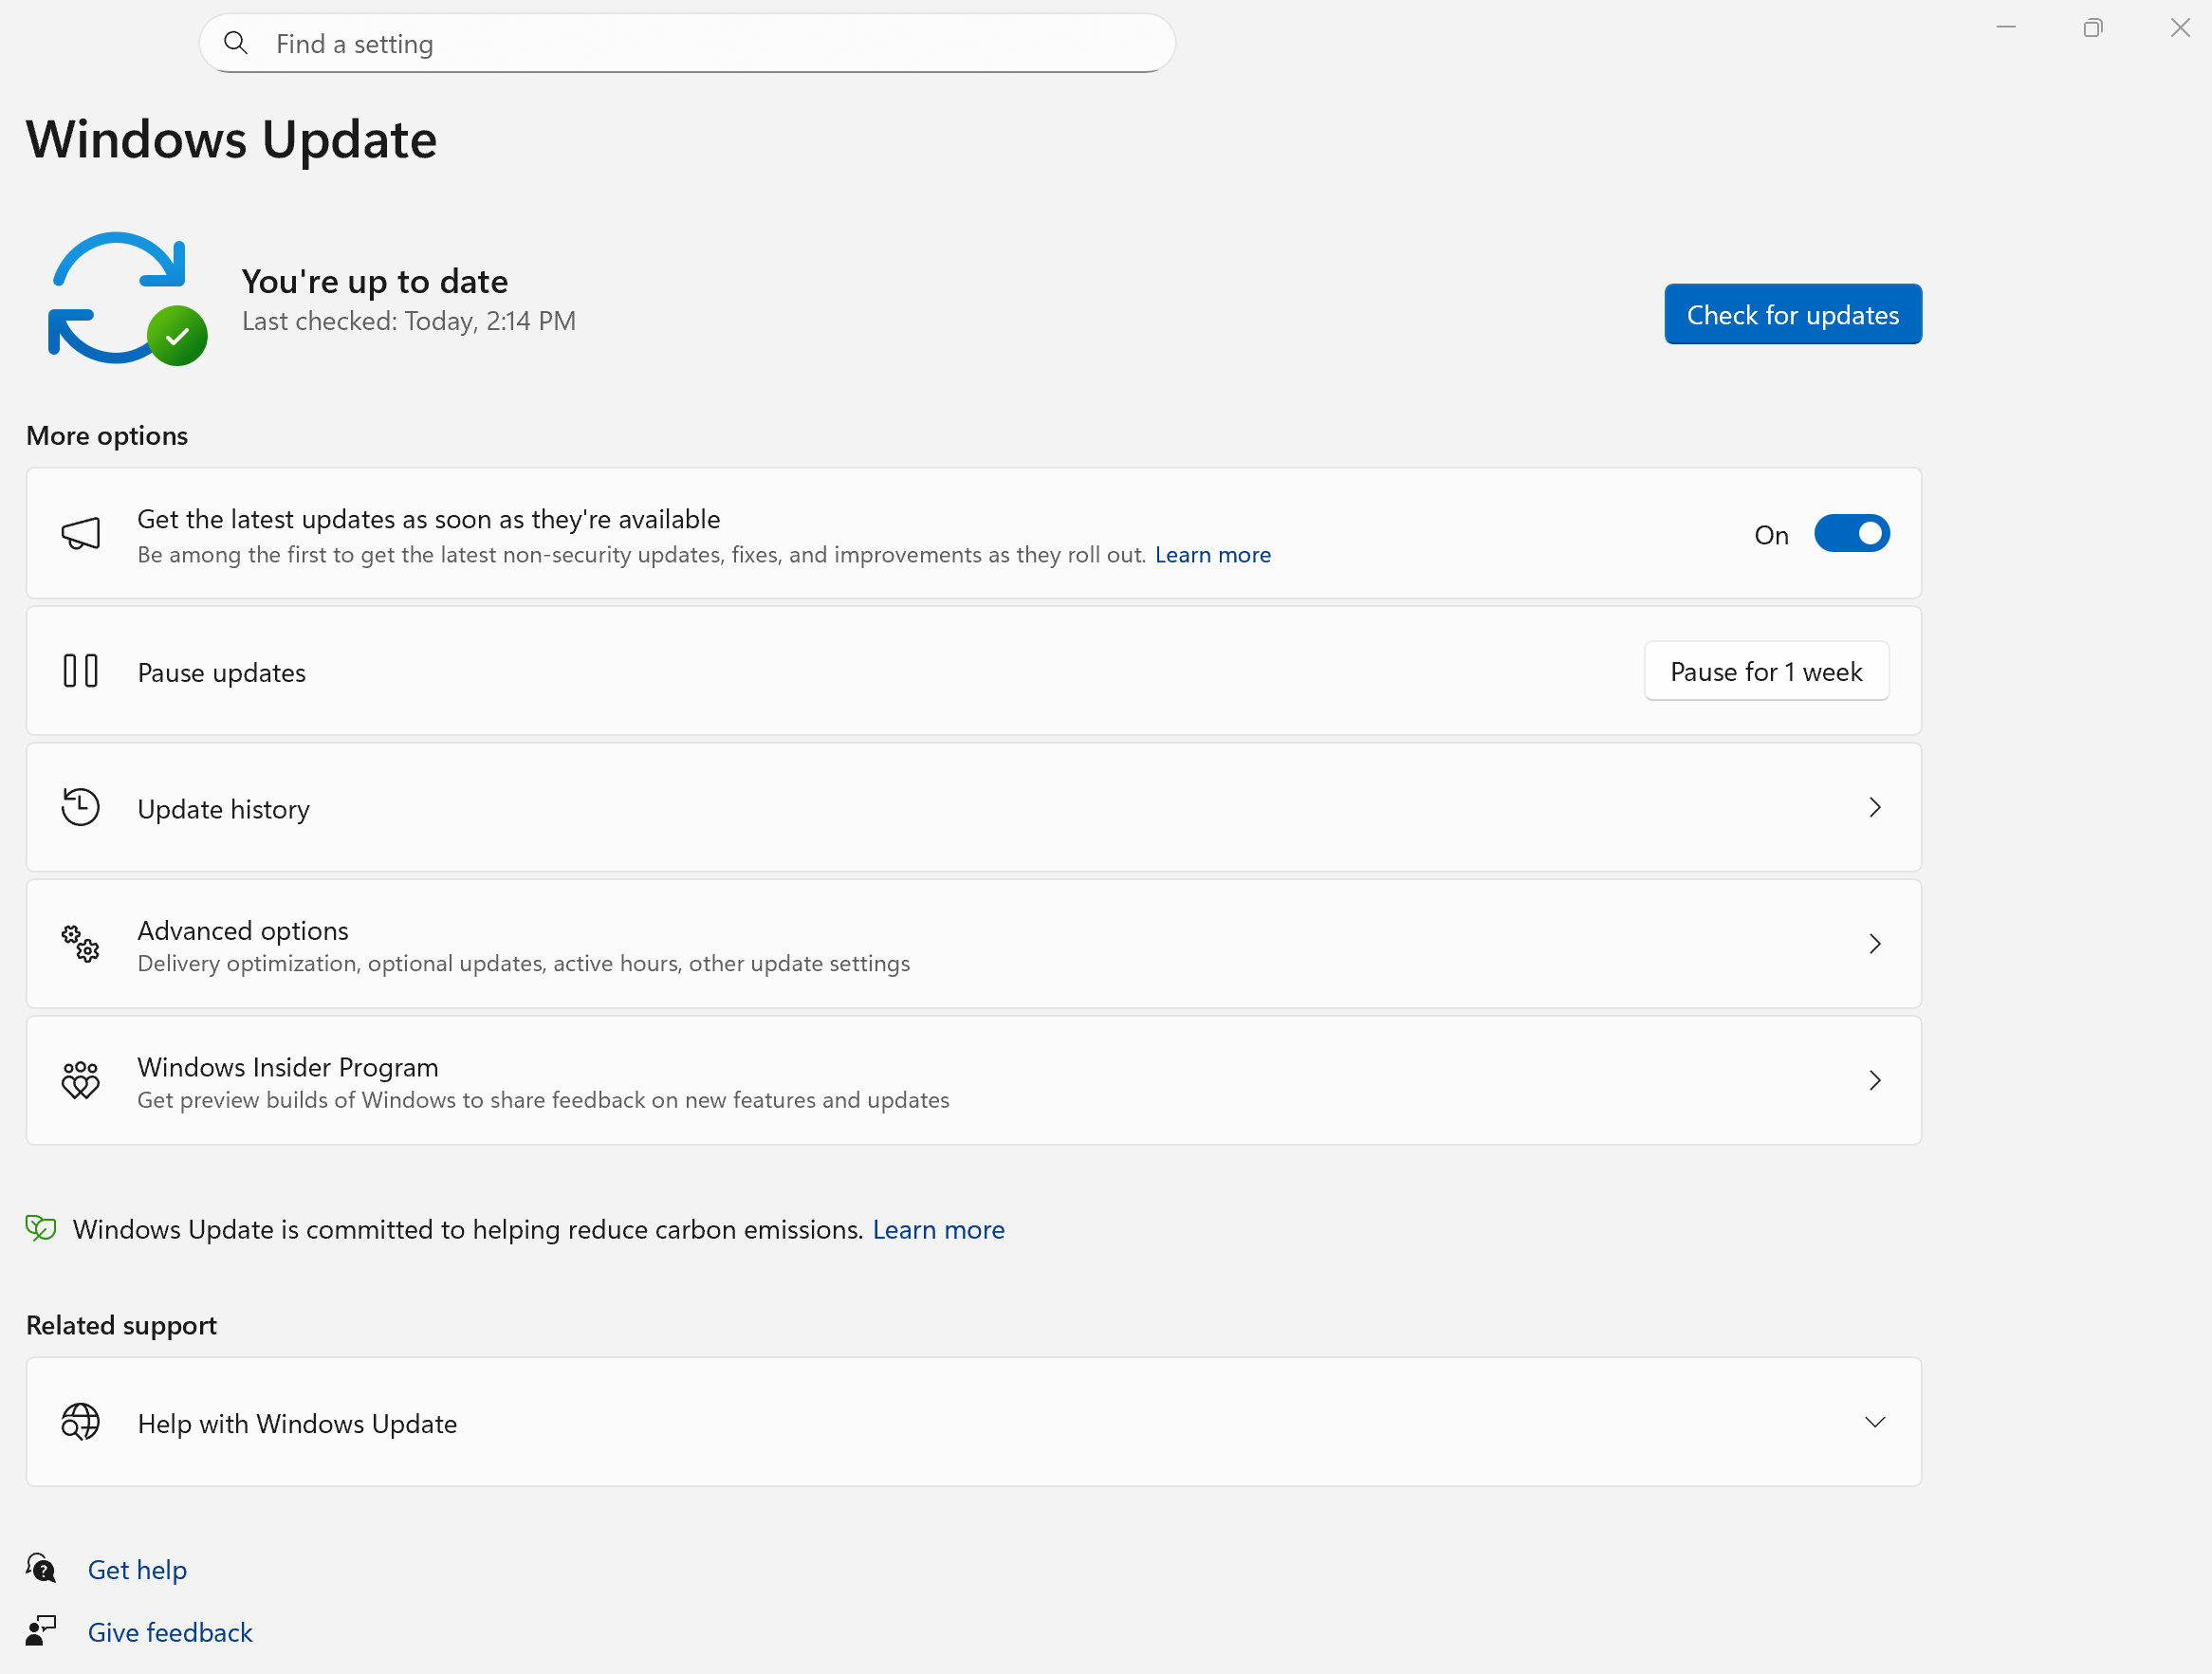Click the gears icon beside Advanced options
This screenshot has width=2212, height=1674.
pyautogui.click(x=79, y=944)
